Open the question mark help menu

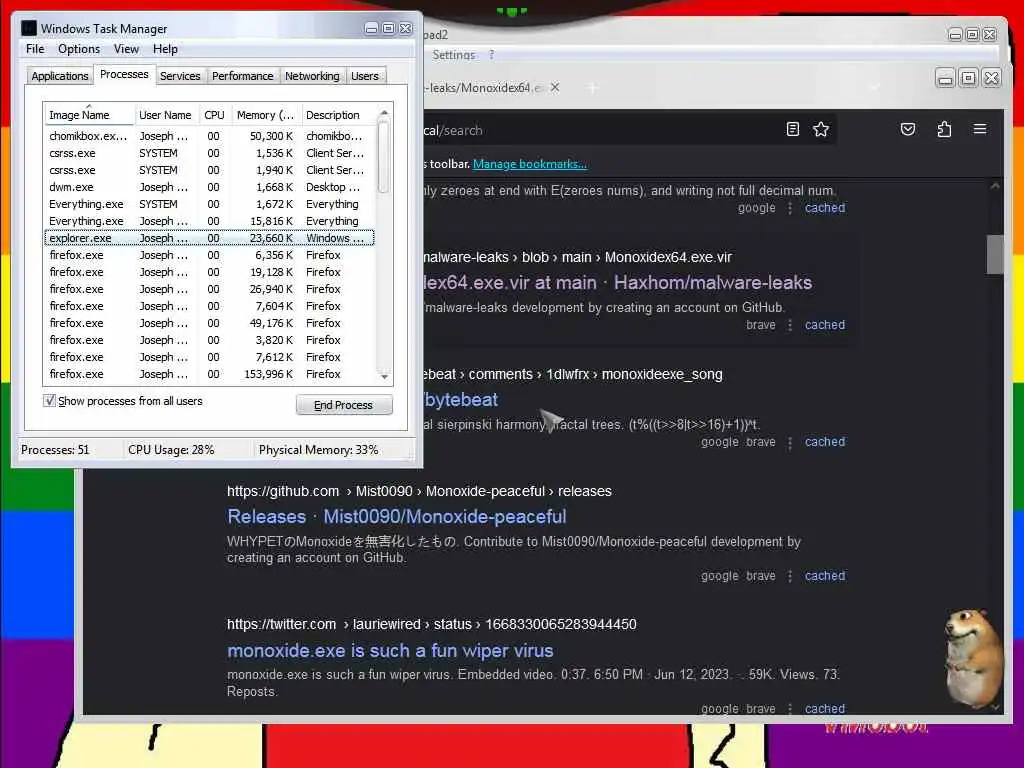(491, 56)
